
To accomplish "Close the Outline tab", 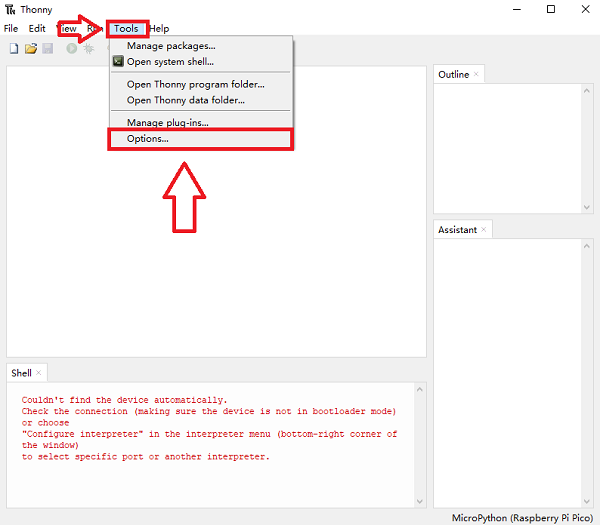I will [x=476, y=74].
